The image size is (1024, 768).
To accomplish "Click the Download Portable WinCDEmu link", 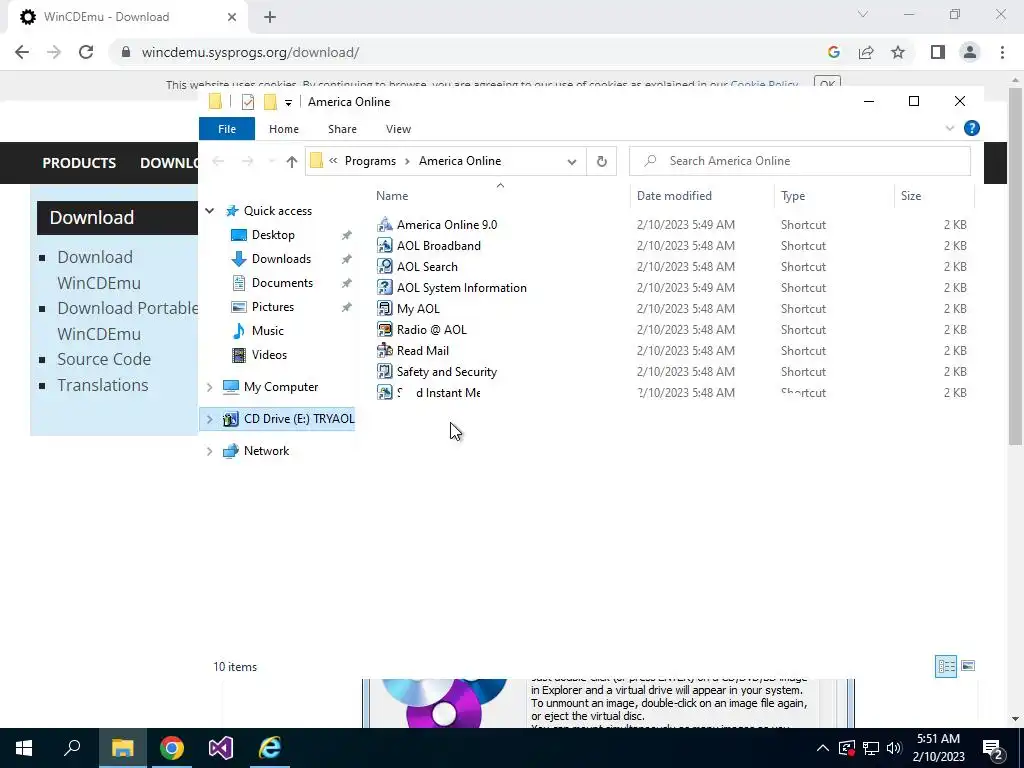I will coord(127,321).
